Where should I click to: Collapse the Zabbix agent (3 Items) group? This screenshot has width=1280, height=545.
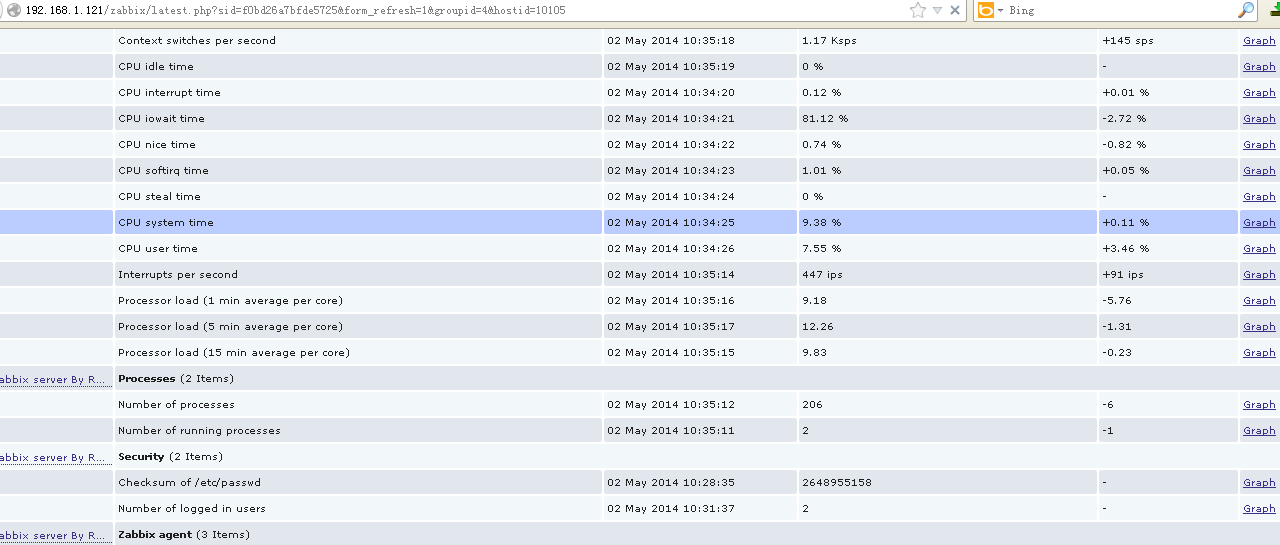click(x=184, y=535)
